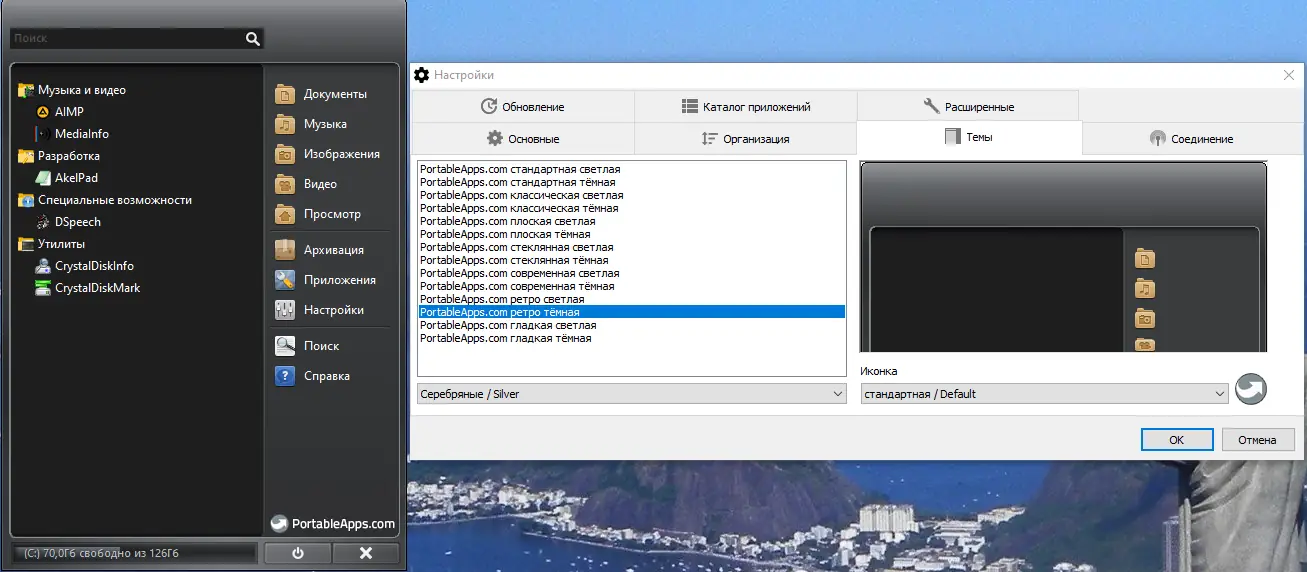1307x572 pixels.
Task: Launch the AIMP player icon
Action: pyautogui.click(x=43, y=112)
